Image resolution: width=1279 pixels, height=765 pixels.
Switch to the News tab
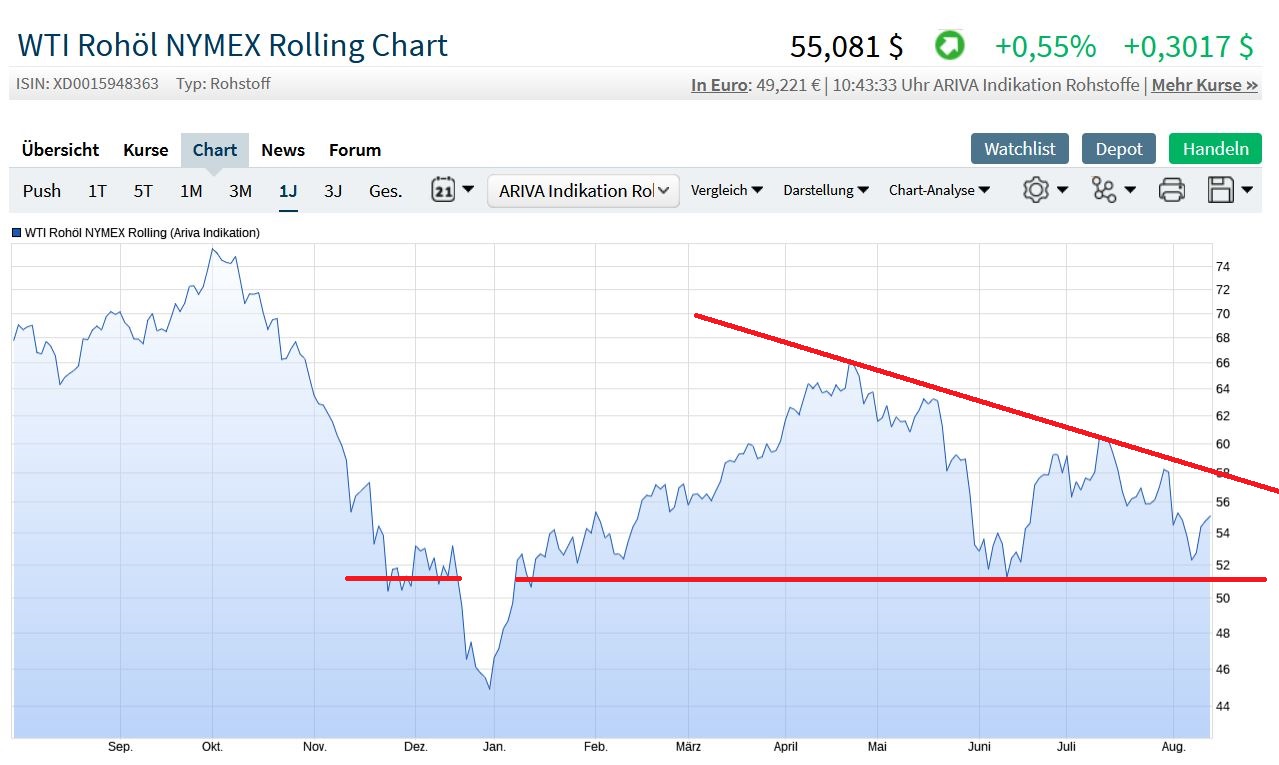coord(282,149)
